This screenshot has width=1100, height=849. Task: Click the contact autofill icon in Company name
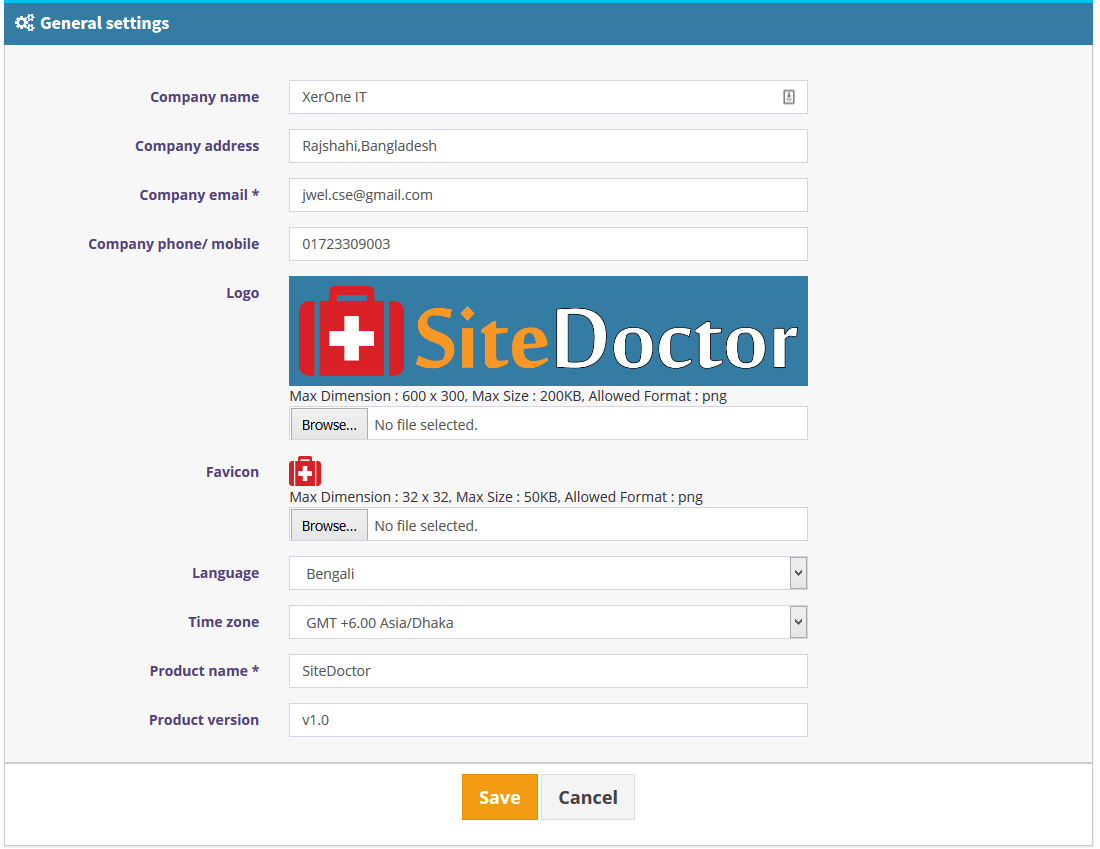(789, 98)
